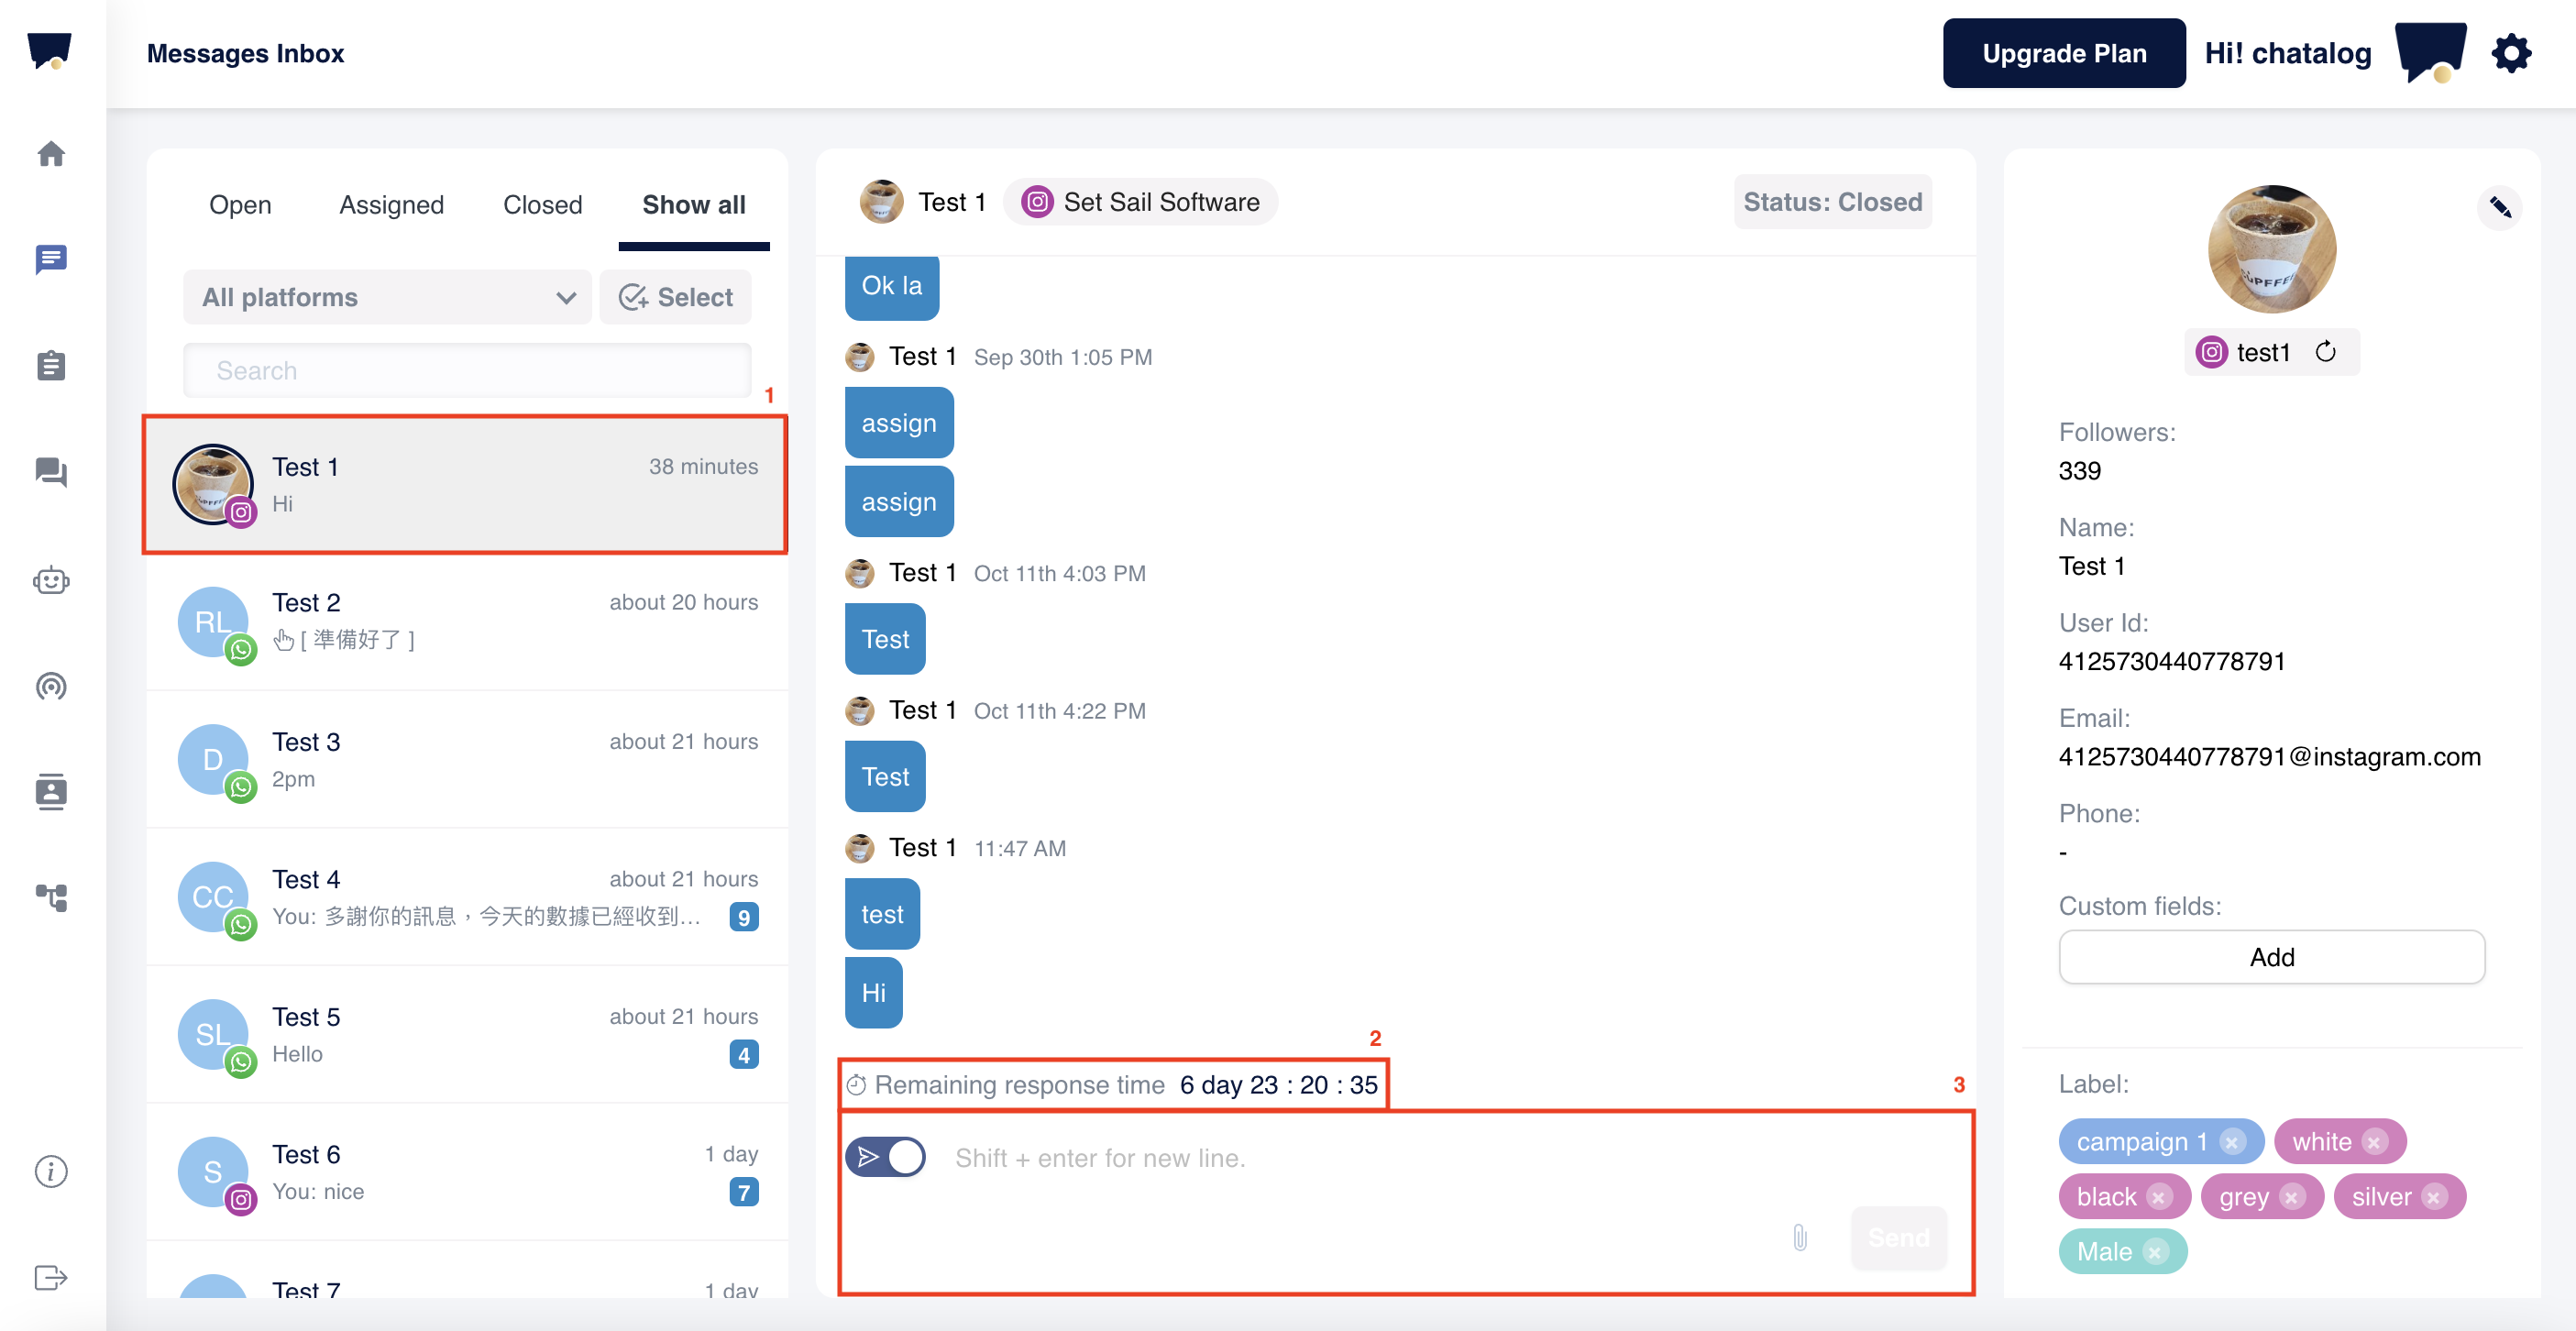This screenshot has width=2576, height=1331.
Task: Open the Test 5 conversation
Action: (x=466, y=1034)
